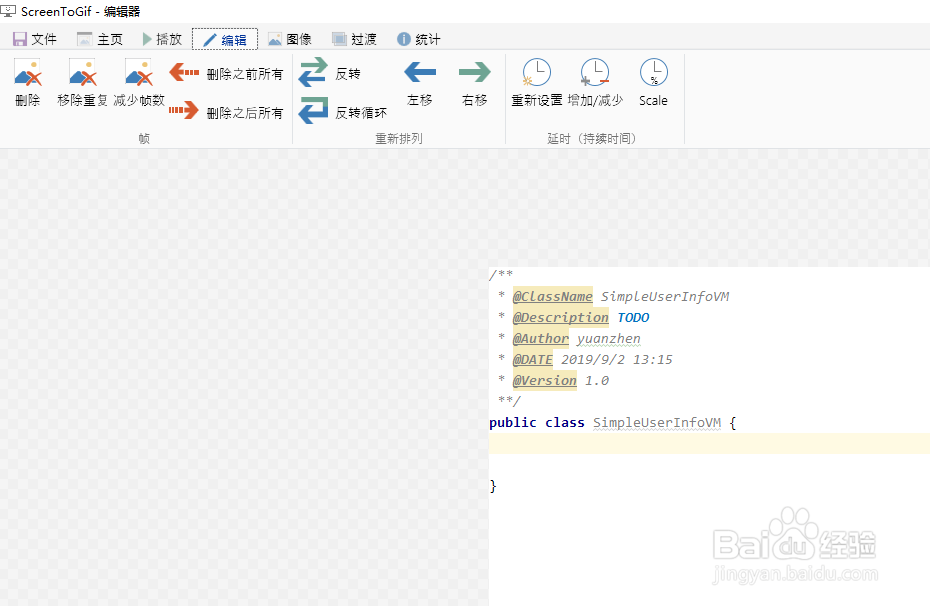Click 删除之后所有 to delete following frames

(x=222, y=111)
